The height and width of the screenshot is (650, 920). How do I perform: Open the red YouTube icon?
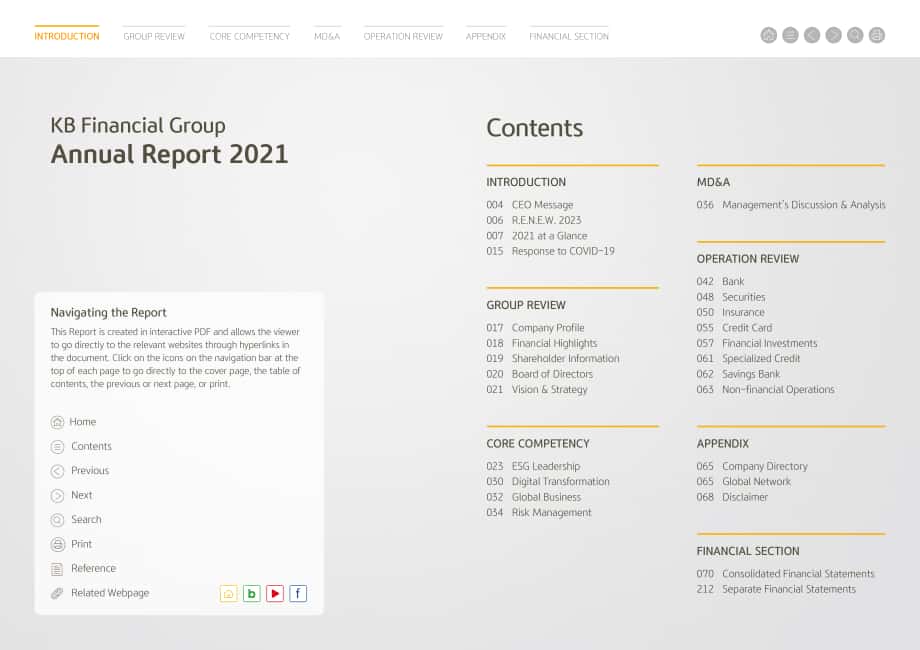tap(275, 594)
